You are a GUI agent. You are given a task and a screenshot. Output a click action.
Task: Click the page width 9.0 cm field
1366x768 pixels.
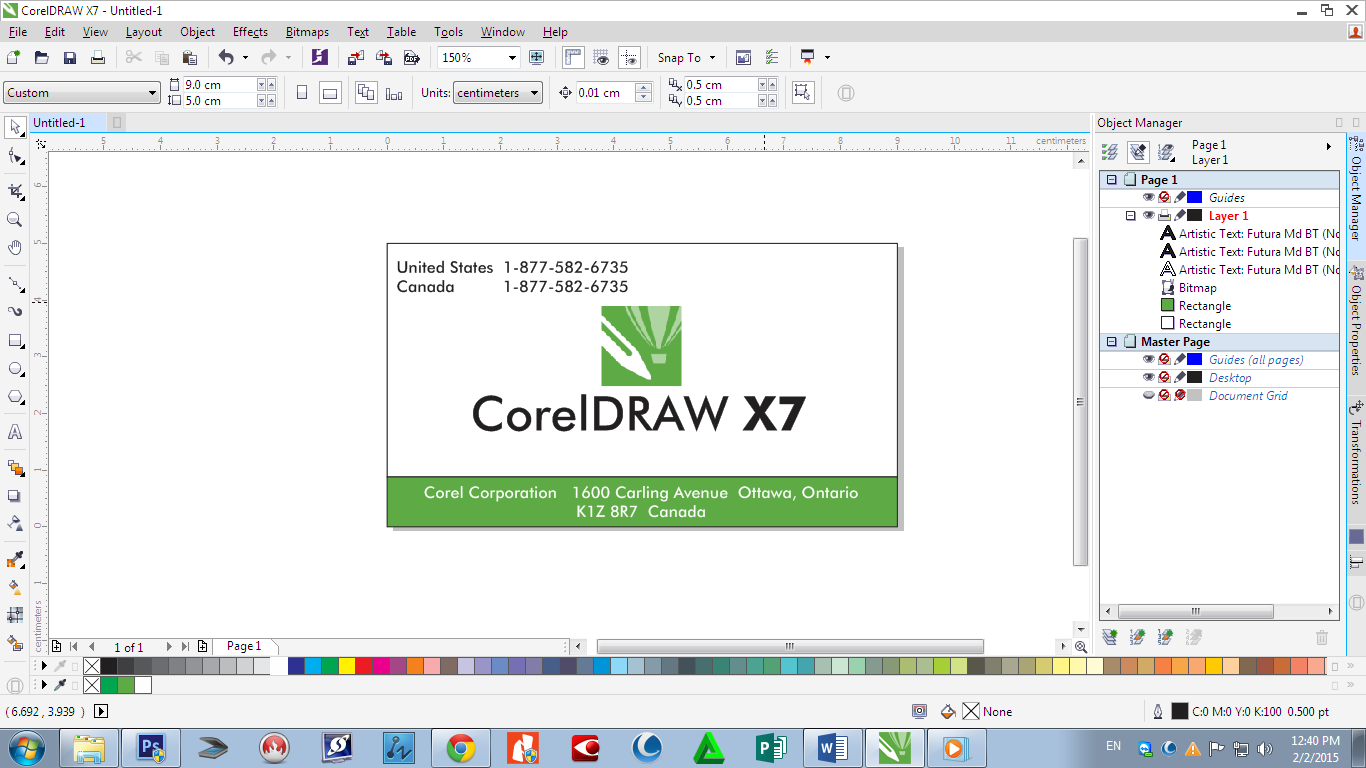(x=219, y=85)
